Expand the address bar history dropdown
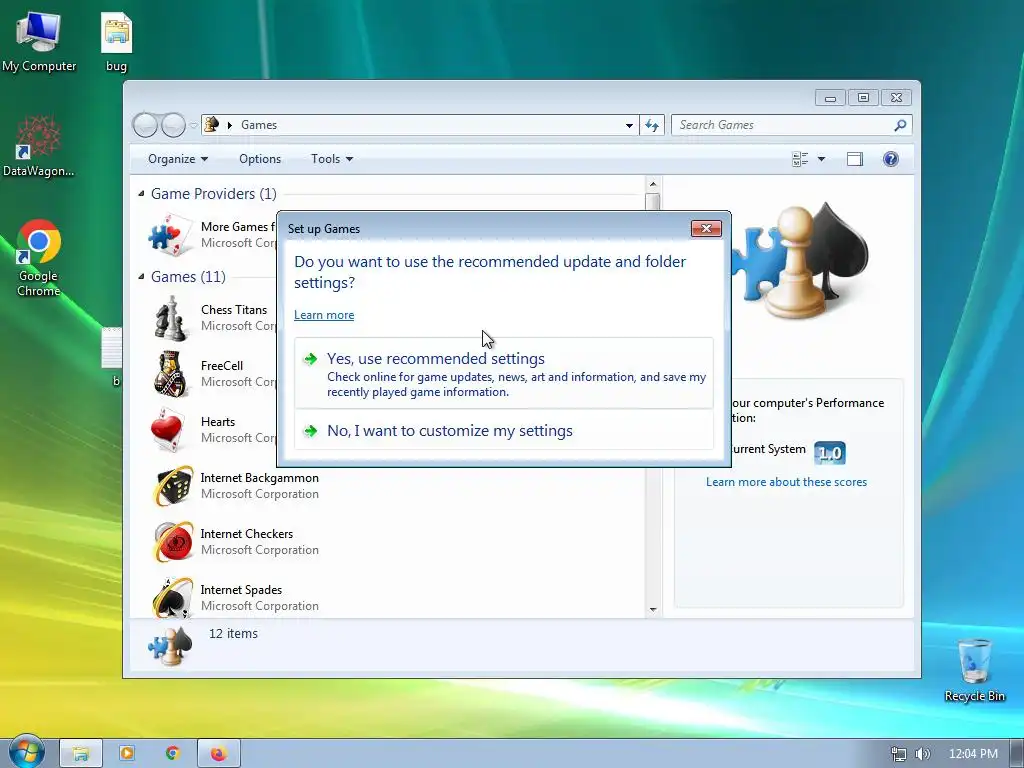 [629, 125]
